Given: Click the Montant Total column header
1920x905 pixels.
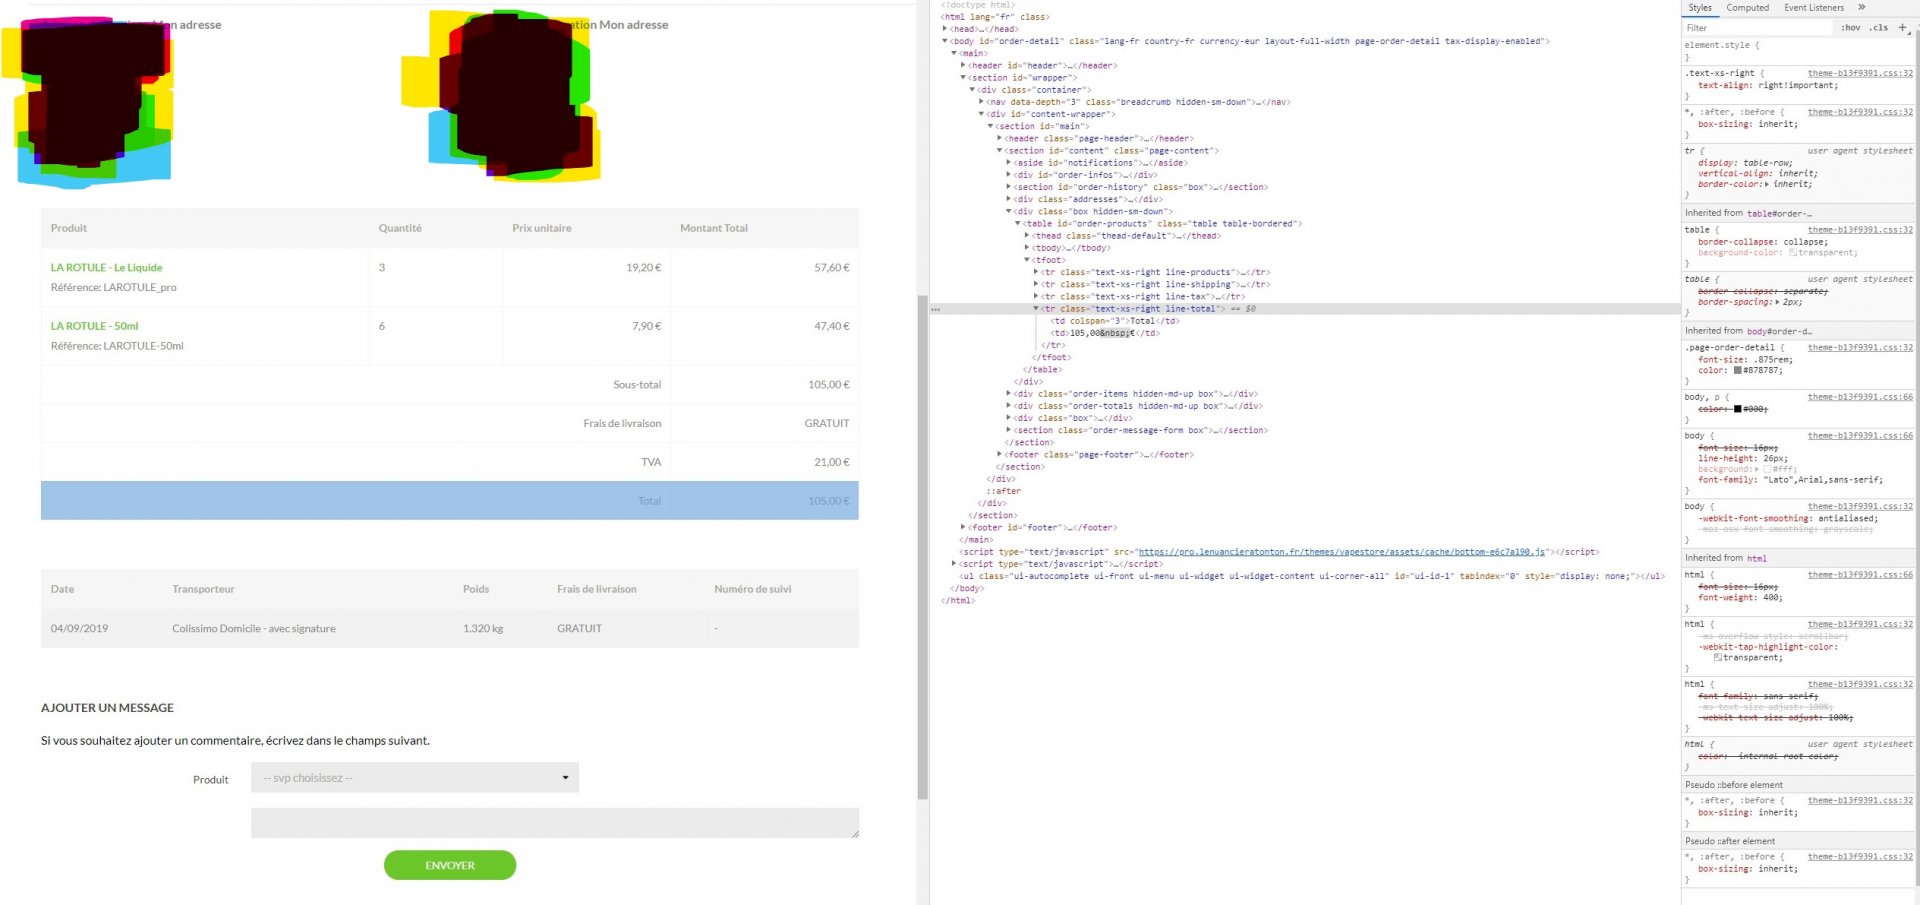Looking at the screenshot, I should point(714,228).
